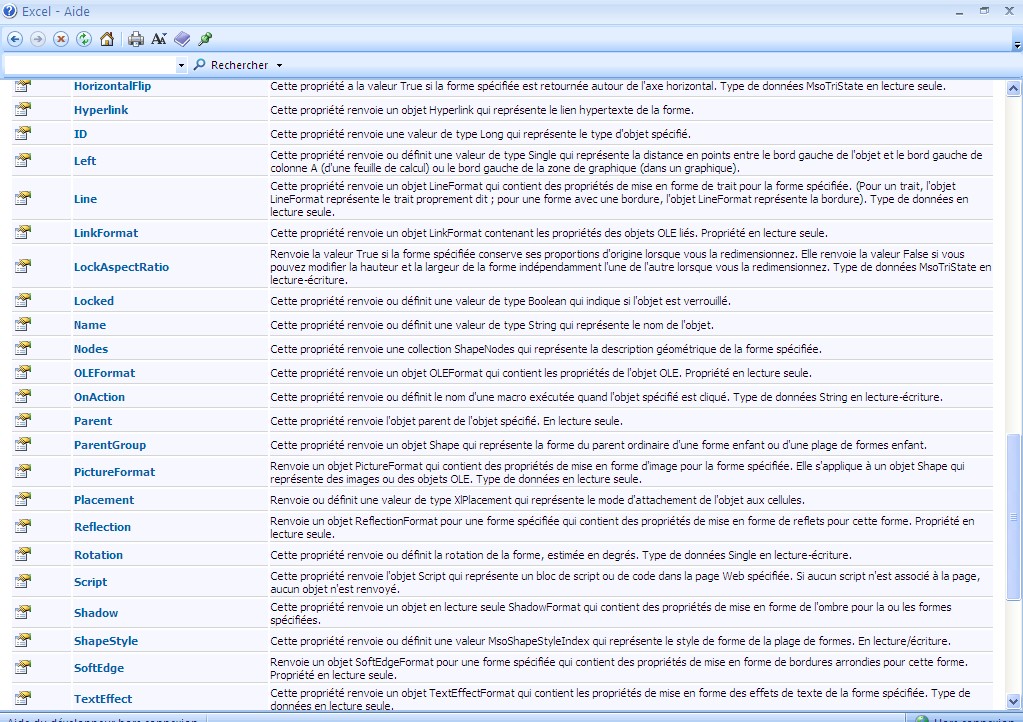
Task: Open the LinkFormat property link
Action: coord(106,233)
